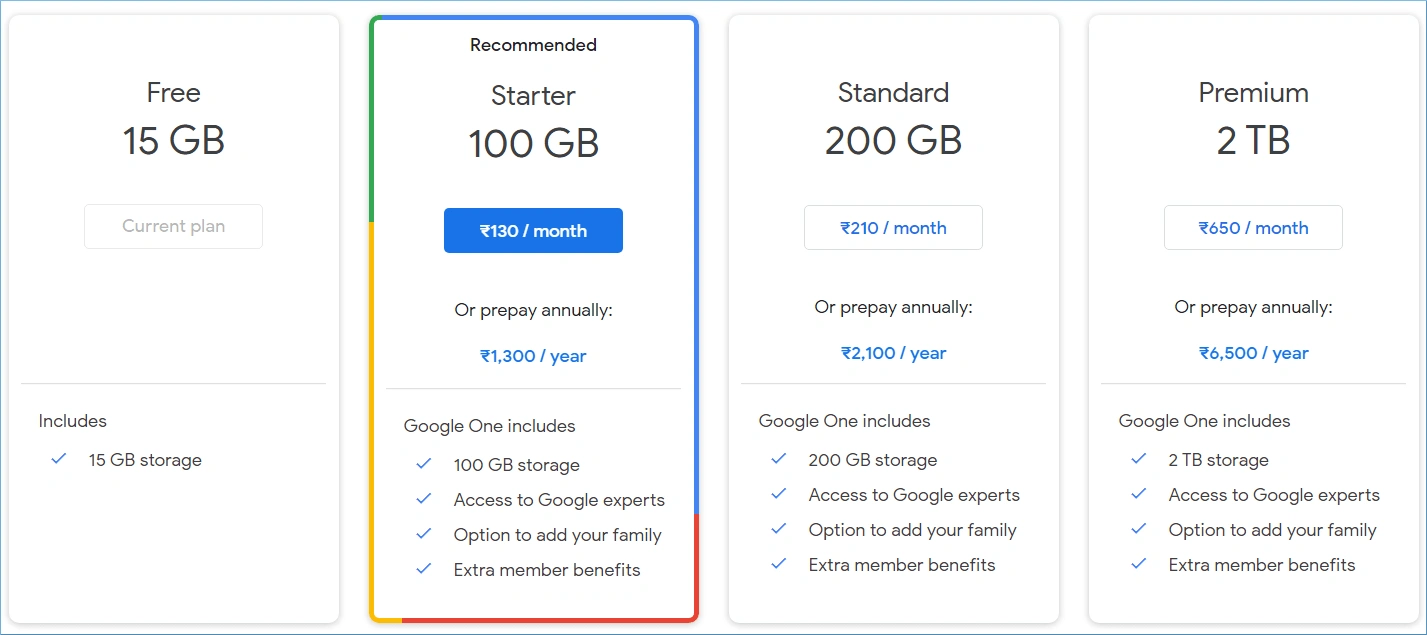Click the checkmark for Premium's Access to Google experts
Image resolution: width=1427 pixels, height=635 pixels.
click(x=1138, y=494)
